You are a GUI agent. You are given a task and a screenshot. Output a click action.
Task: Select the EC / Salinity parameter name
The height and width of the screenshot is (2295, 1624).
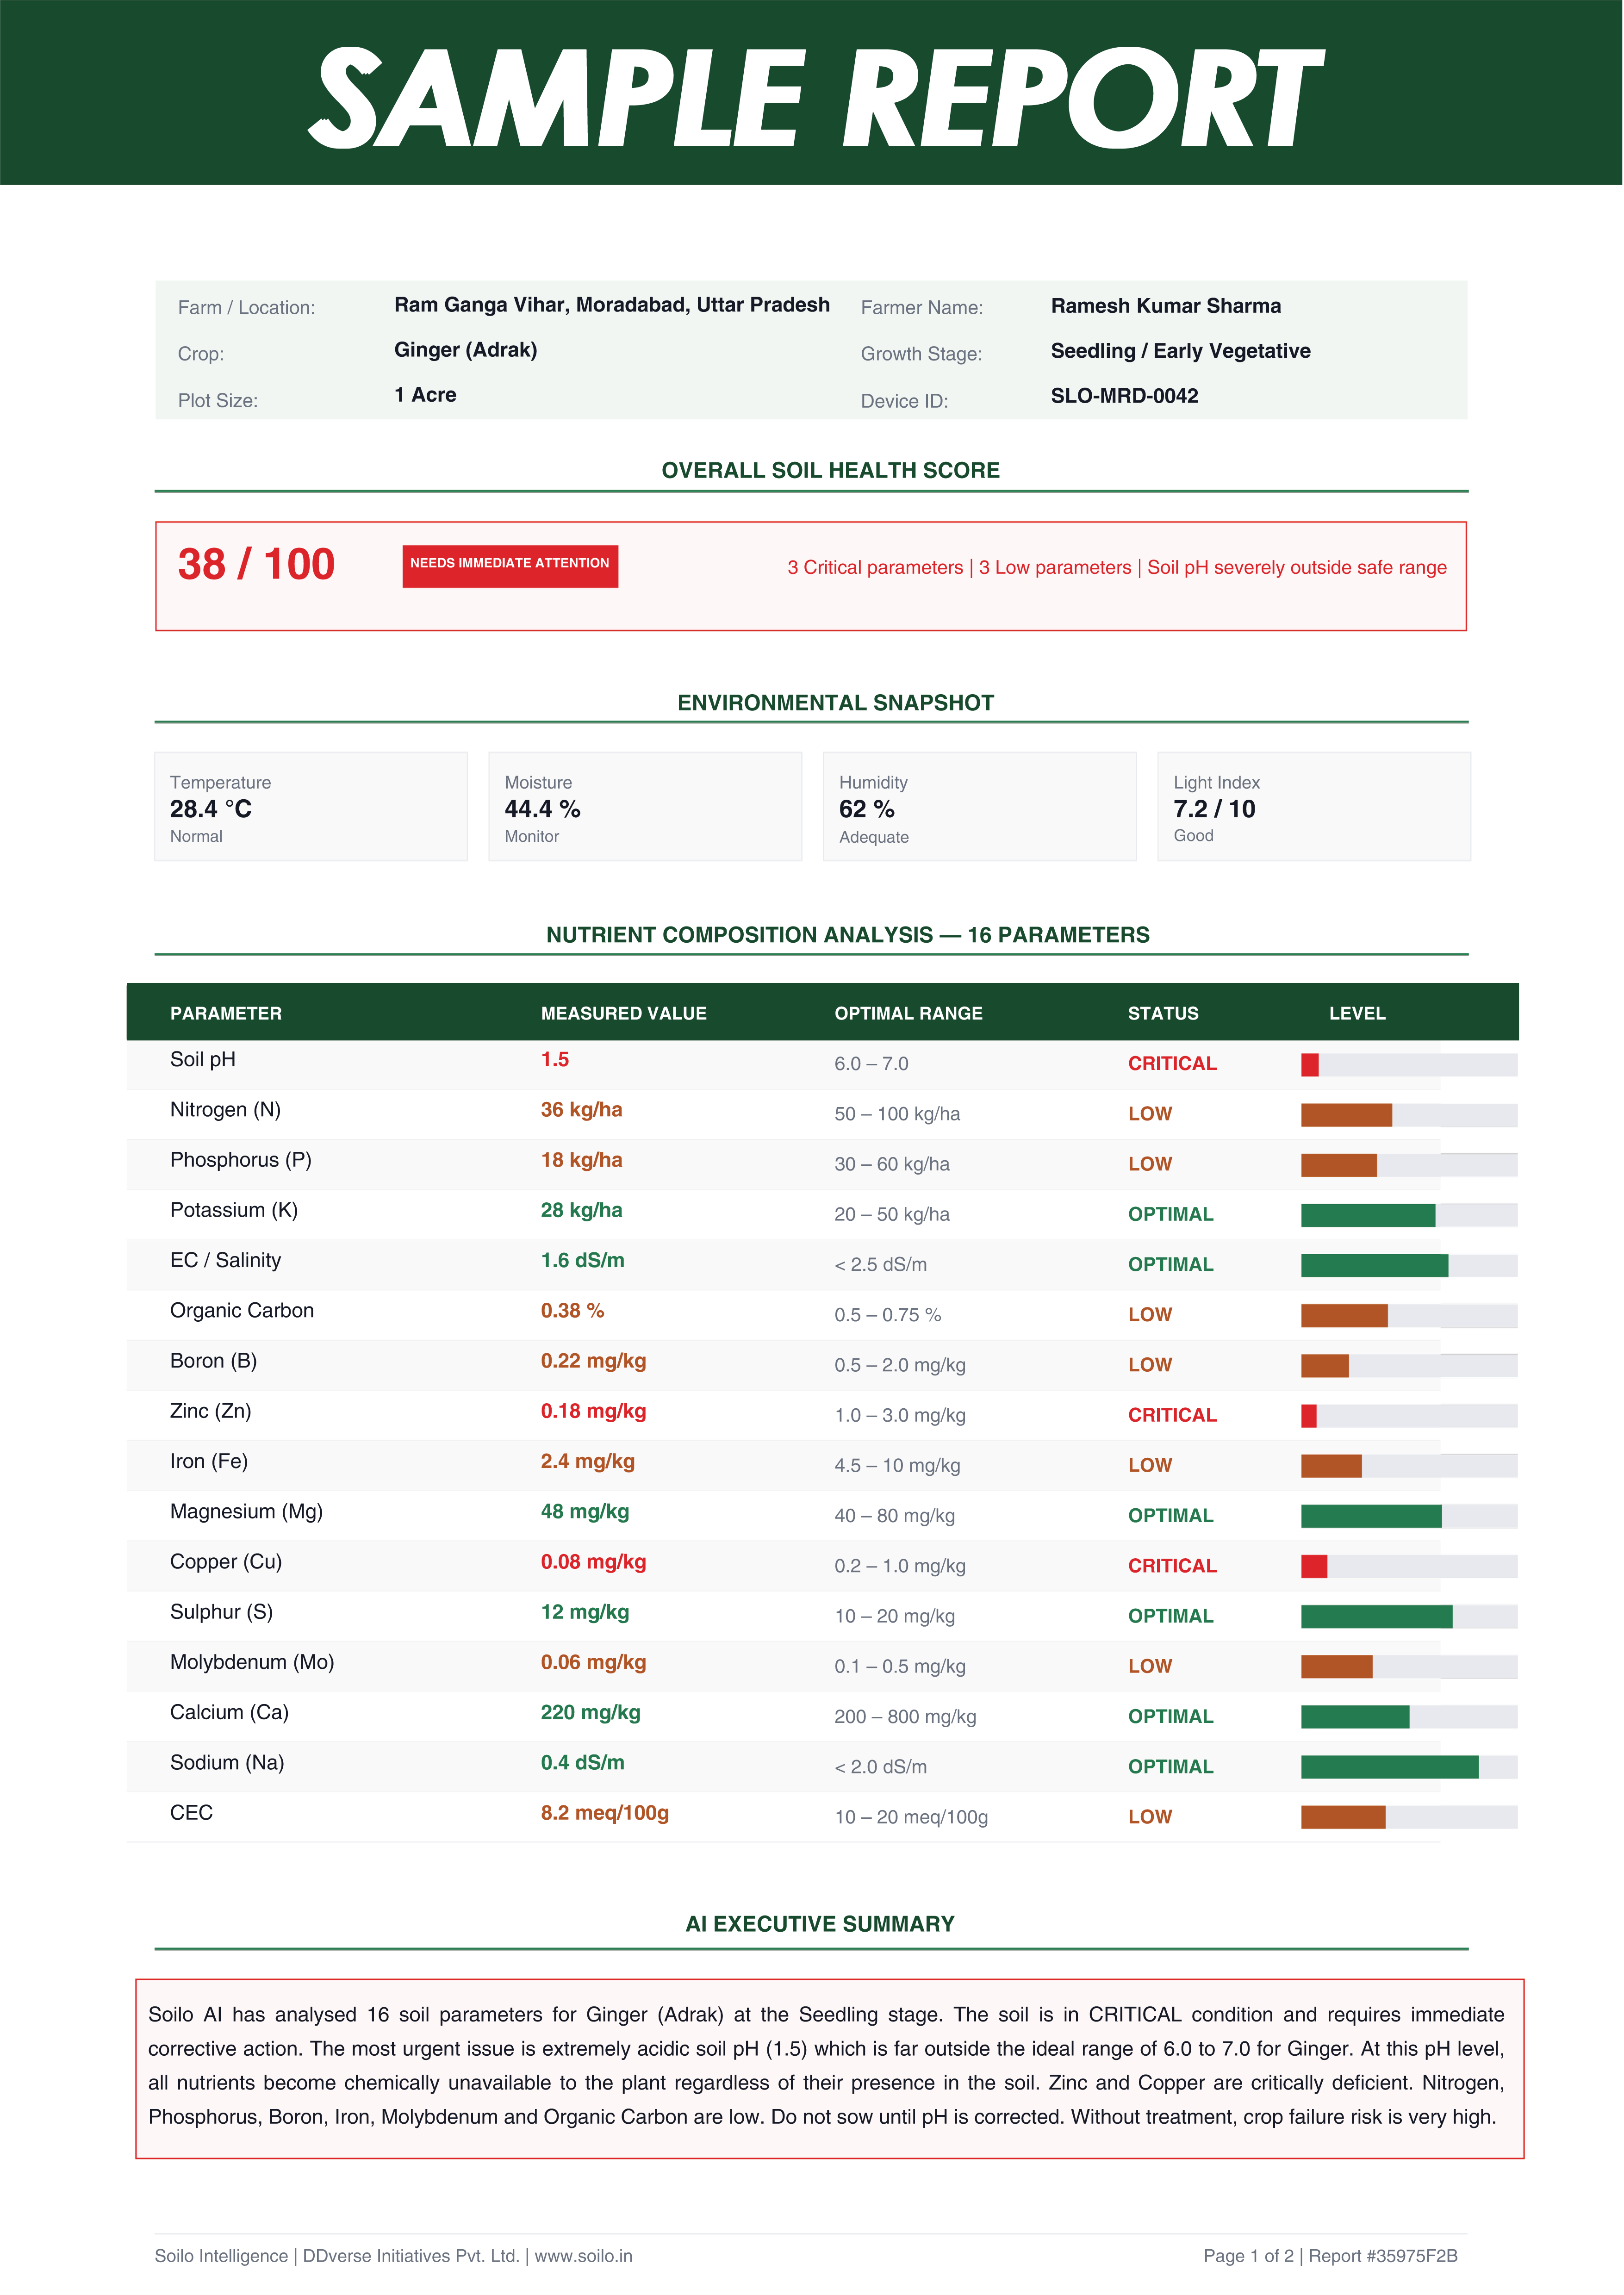(226, 1260)
